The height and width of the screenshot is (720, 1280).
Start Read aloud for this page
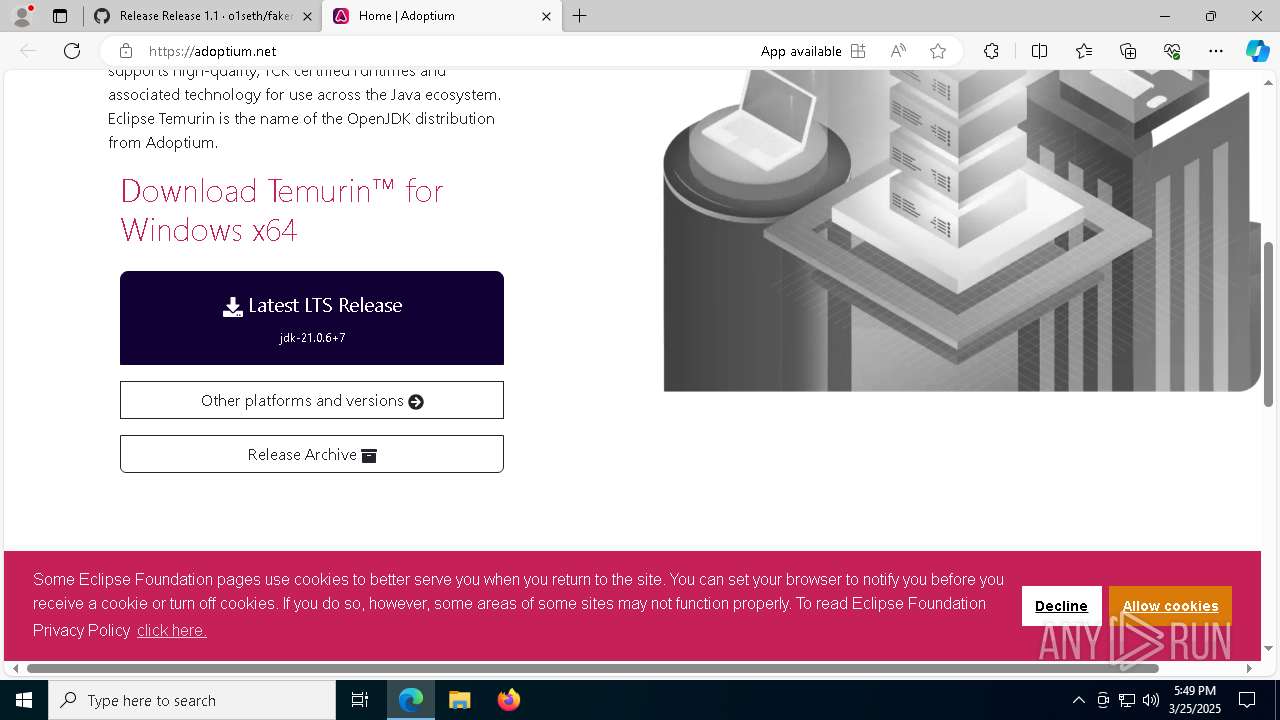coord(898,51)
